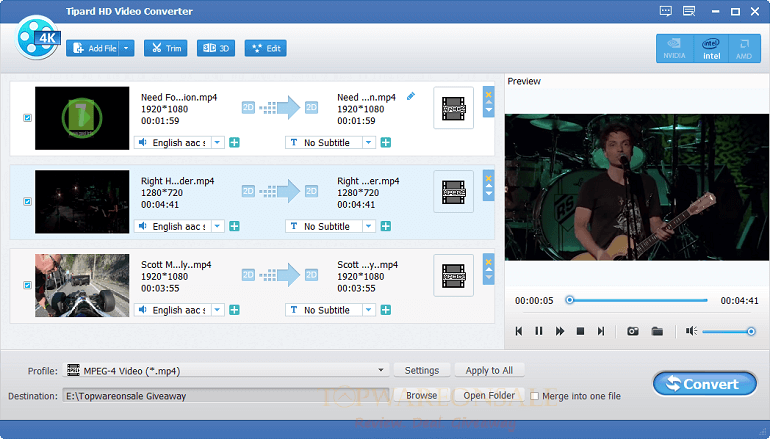This screenshot has height=439, width=770.
Task: Start conversion with Convert button
Action: [705, 384]
